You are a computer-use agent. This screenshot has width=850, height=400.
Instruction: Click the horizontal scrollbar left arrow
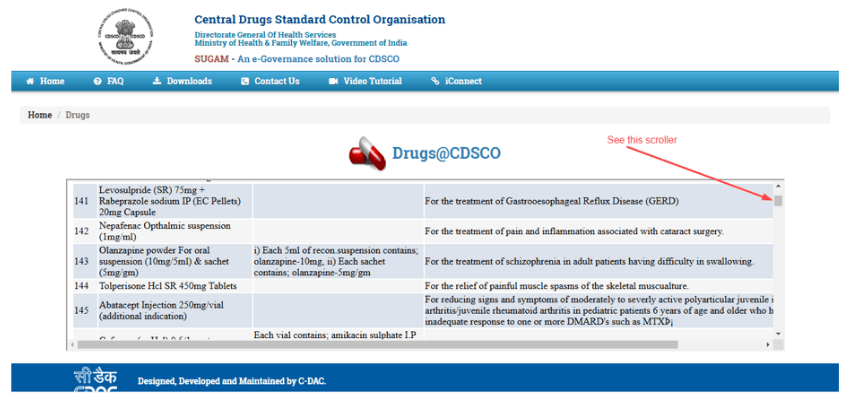point(72,345)
